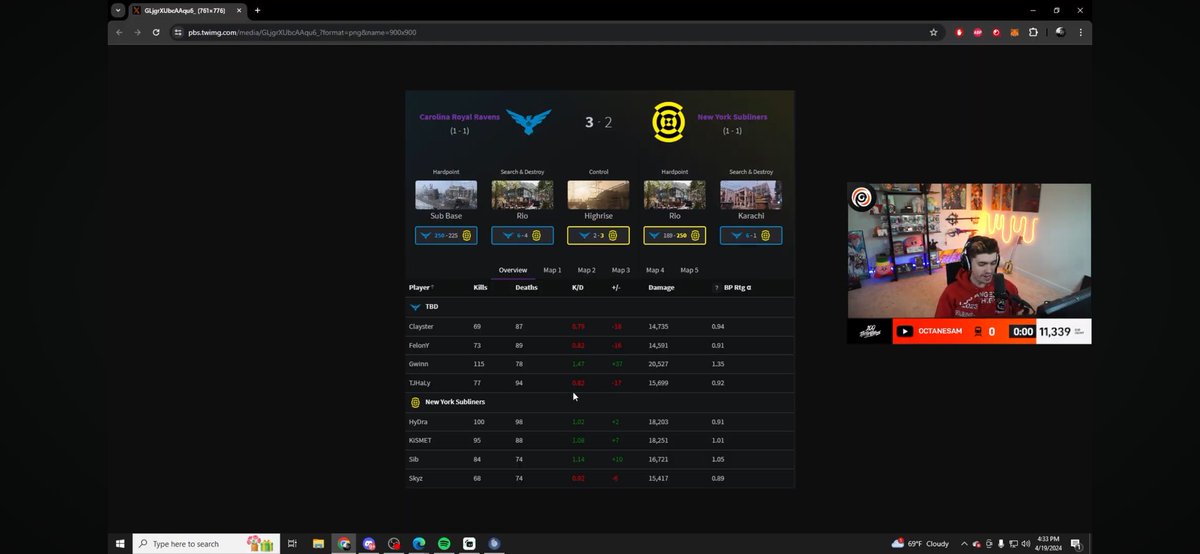The width and height of the screenshot is (1200, 554).
Task: Select player FelonY in the table
Action: click(419, 345)
